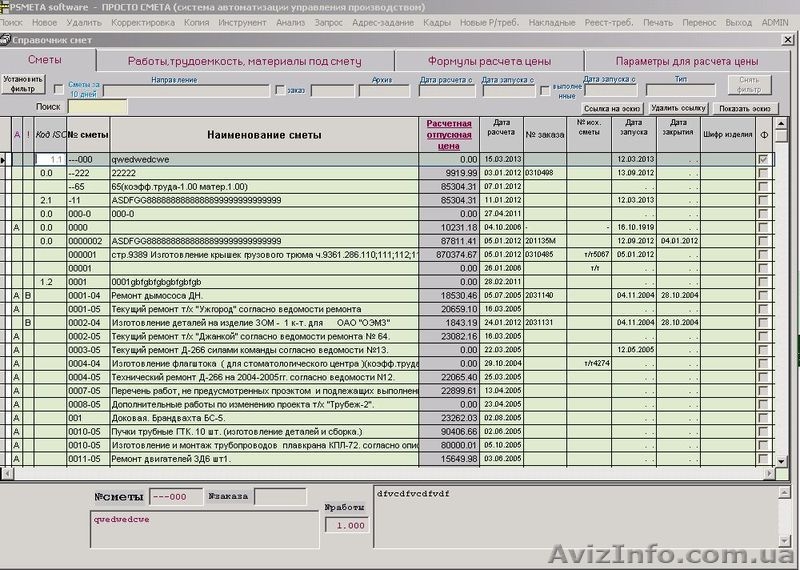The height and width of the screenshot is (570, 800).
Task: Open the Накладные menu
Action: click(551, 21)
